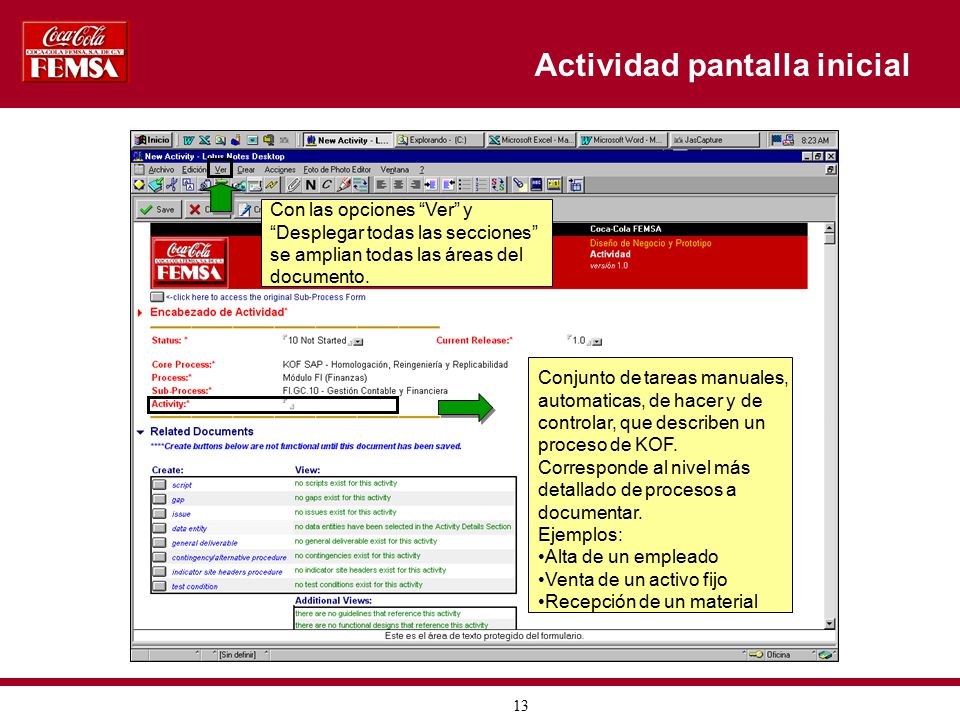Click the Save button
This screenshot has height=720, width=960.
pyautogui.click(x=157, y=209)
